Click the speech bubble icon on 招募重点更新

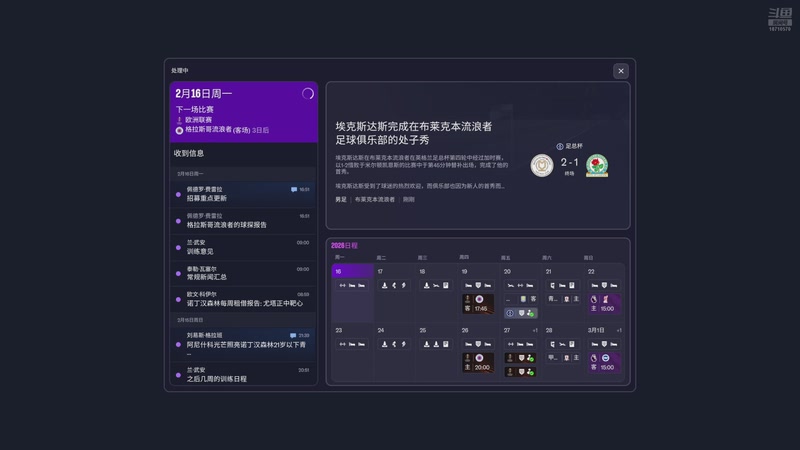pyautogui.click(x=294, y=189)
